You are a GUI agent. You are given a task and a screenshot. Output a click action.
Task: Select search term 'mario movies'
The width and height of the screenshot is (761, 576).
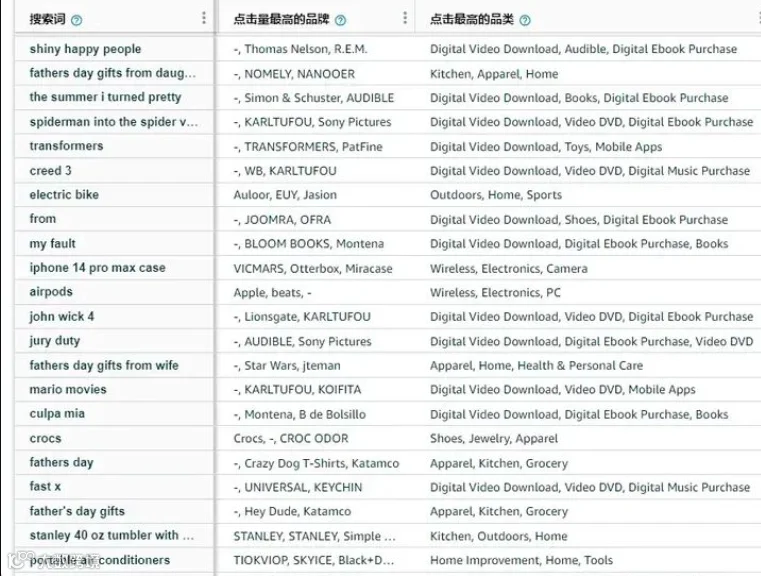point(68,389)
